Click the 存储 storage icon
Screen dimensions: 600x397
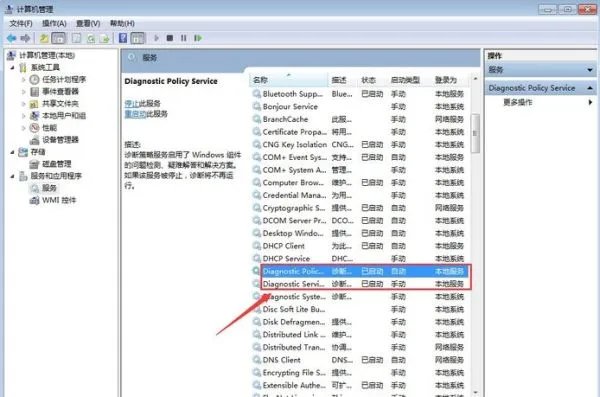pyautogui.click(x=23, y=152)
